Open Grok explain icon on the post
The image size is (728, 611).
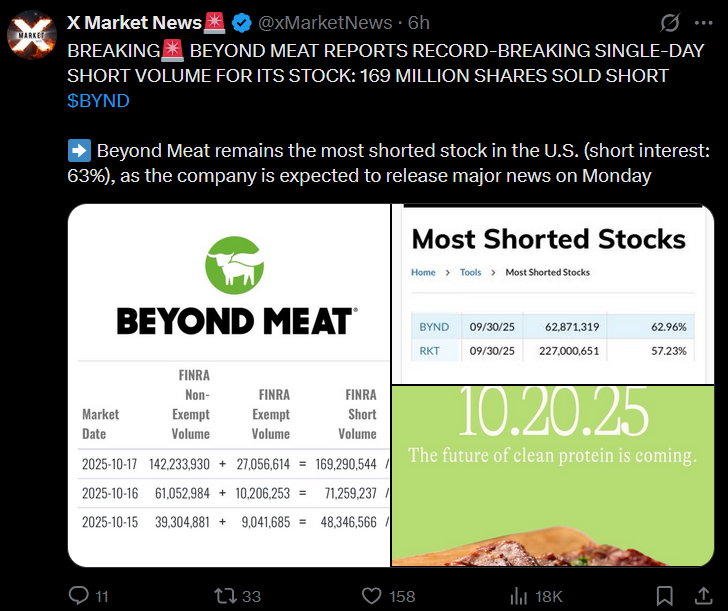point(670,22)
